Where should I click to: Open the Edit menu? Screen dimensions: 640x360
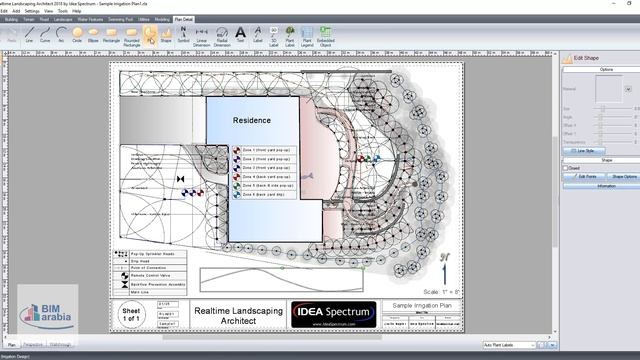click(x=4, y=11)
